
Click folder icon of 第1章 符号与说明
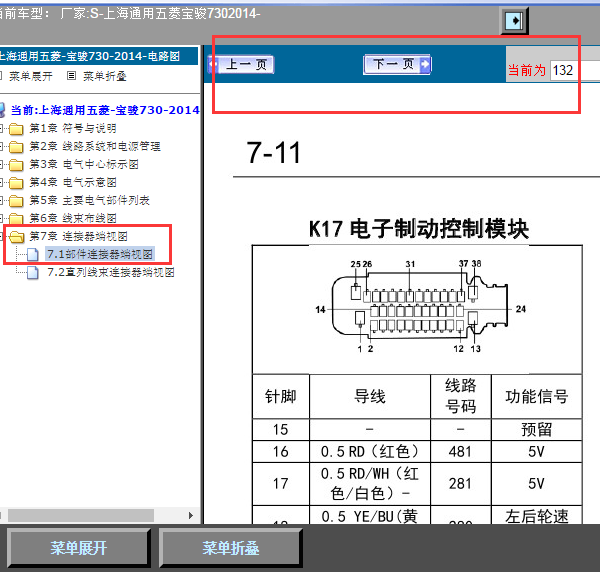[16, 129]
